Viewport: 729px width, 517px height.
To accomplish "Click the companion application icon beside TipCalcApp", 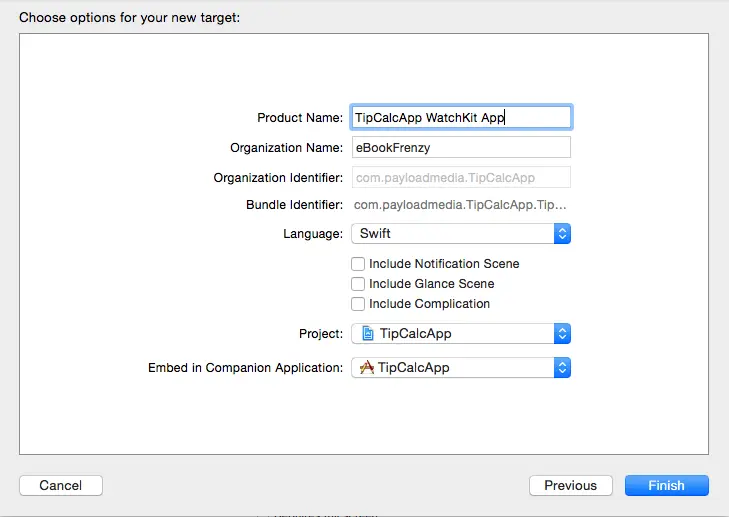I will tap(366, 367).
